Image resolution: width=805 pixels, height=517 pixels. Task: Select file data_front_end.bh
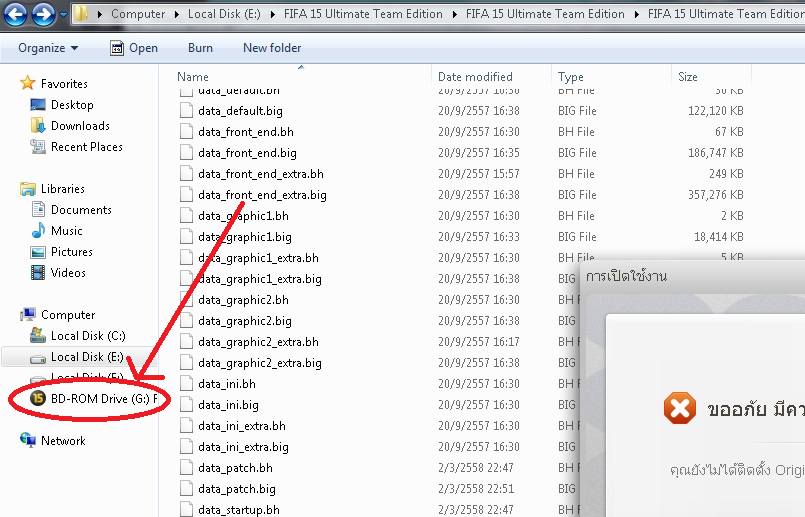click(x=246, y=132)
